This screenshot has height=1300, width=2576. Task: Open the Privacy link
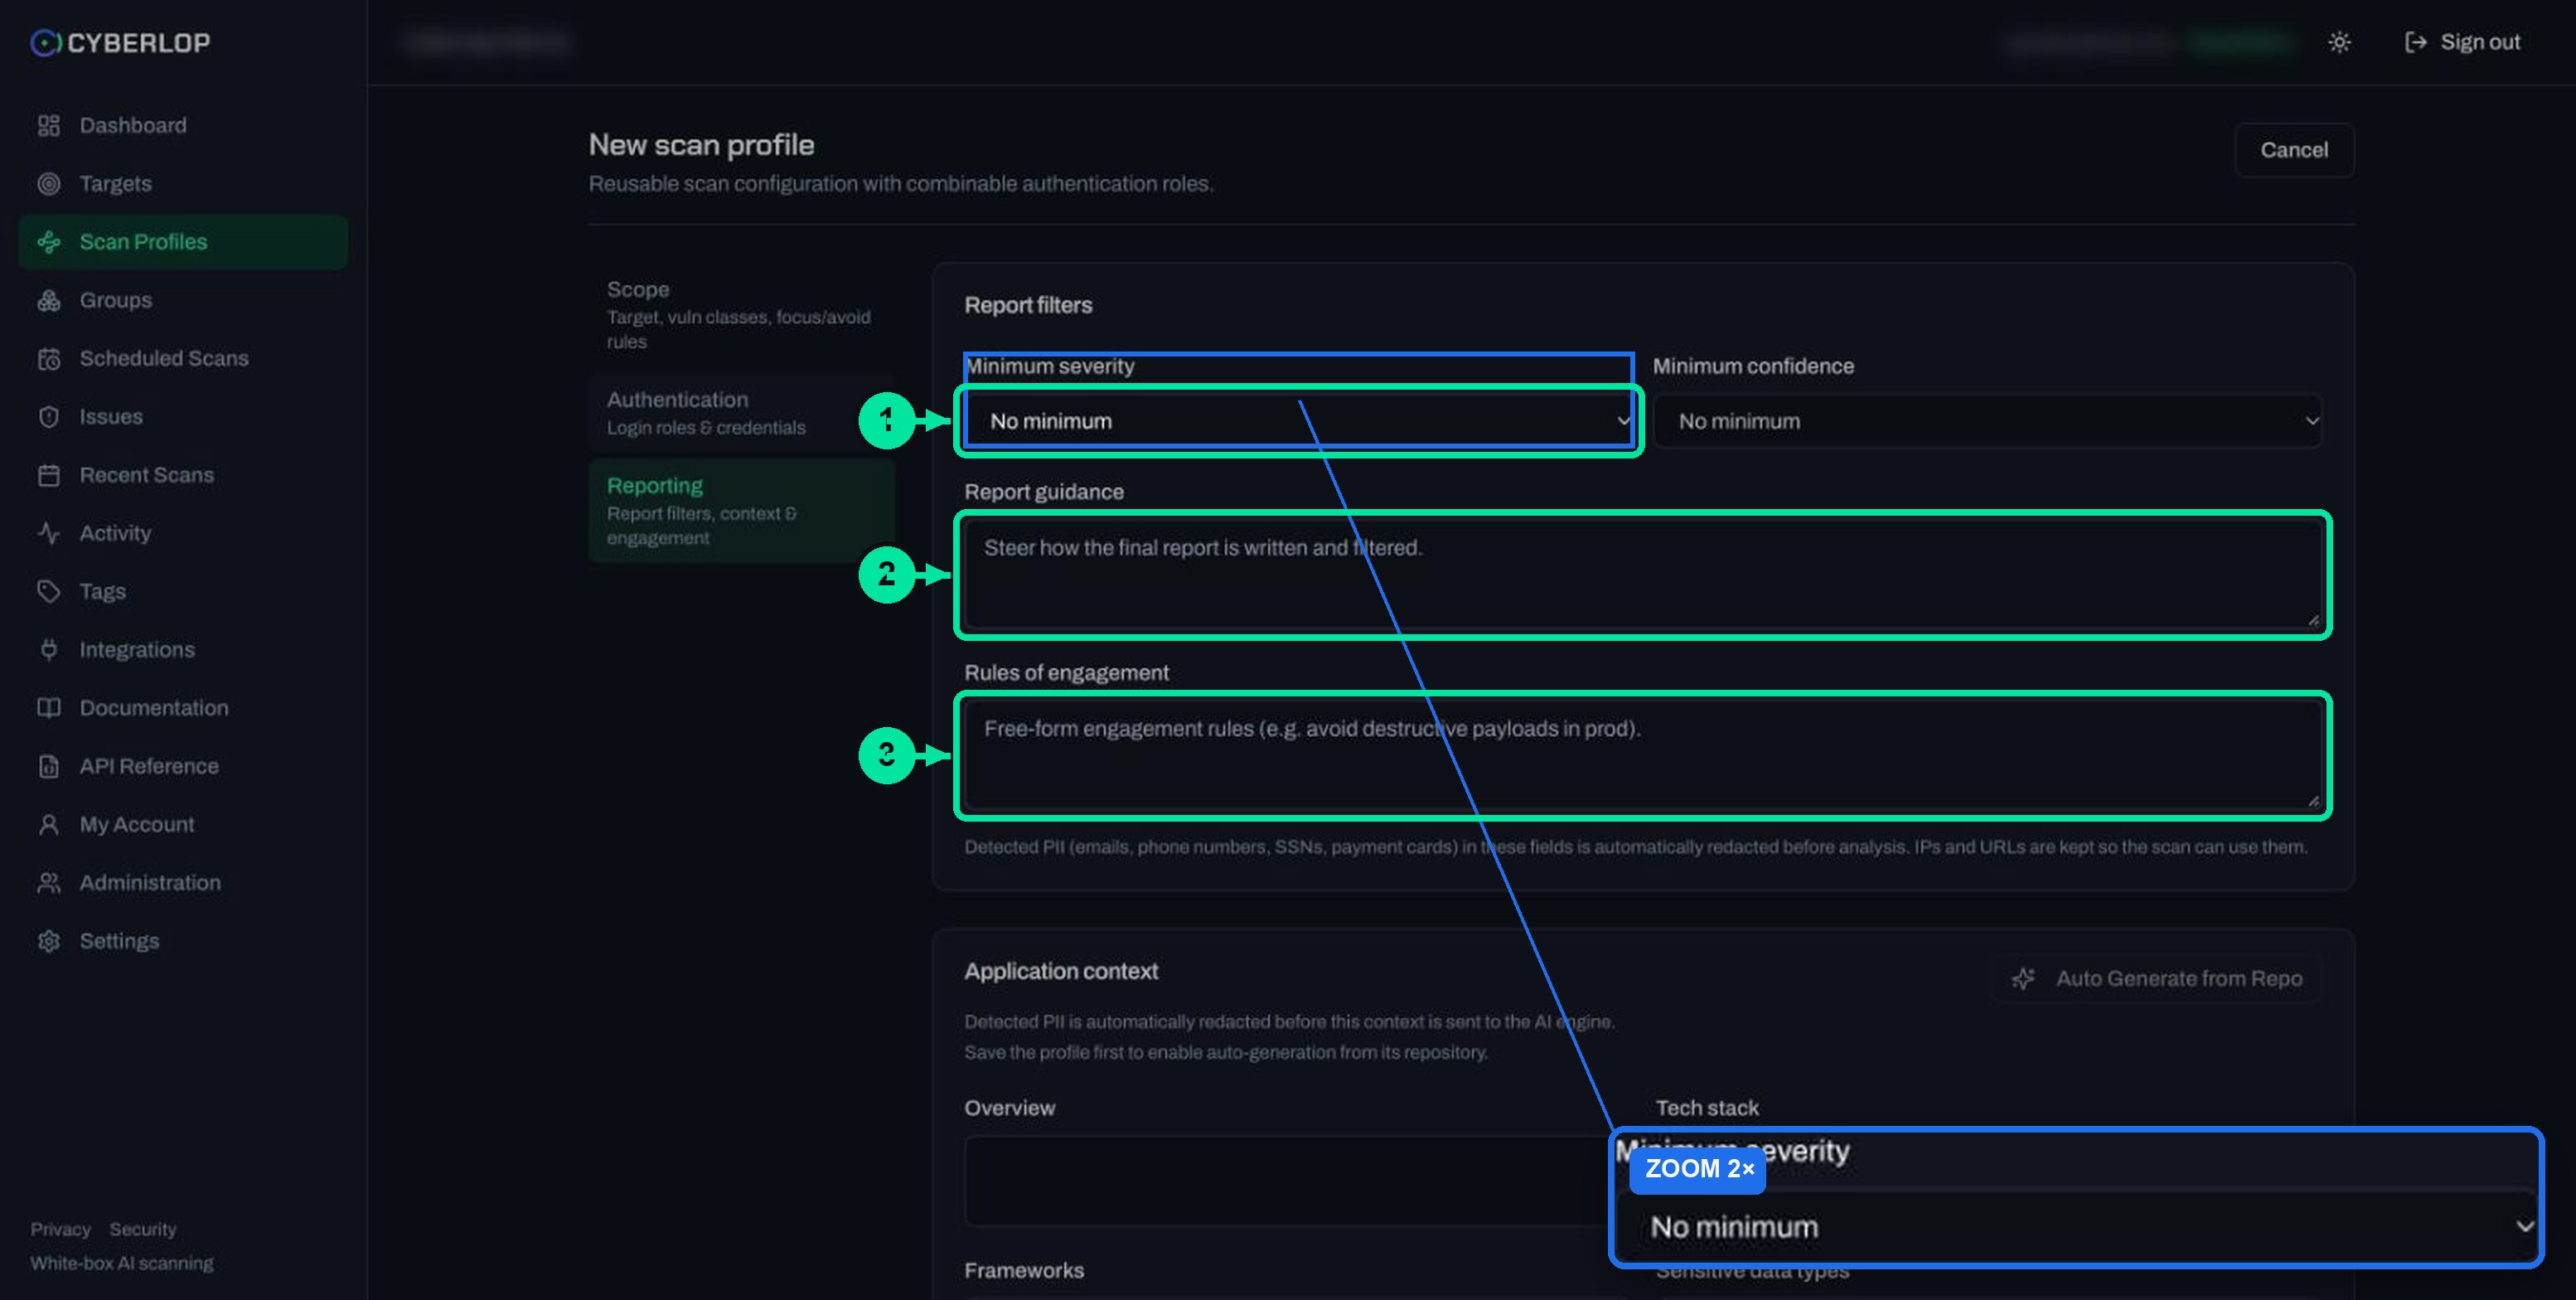coord(60,1229)
